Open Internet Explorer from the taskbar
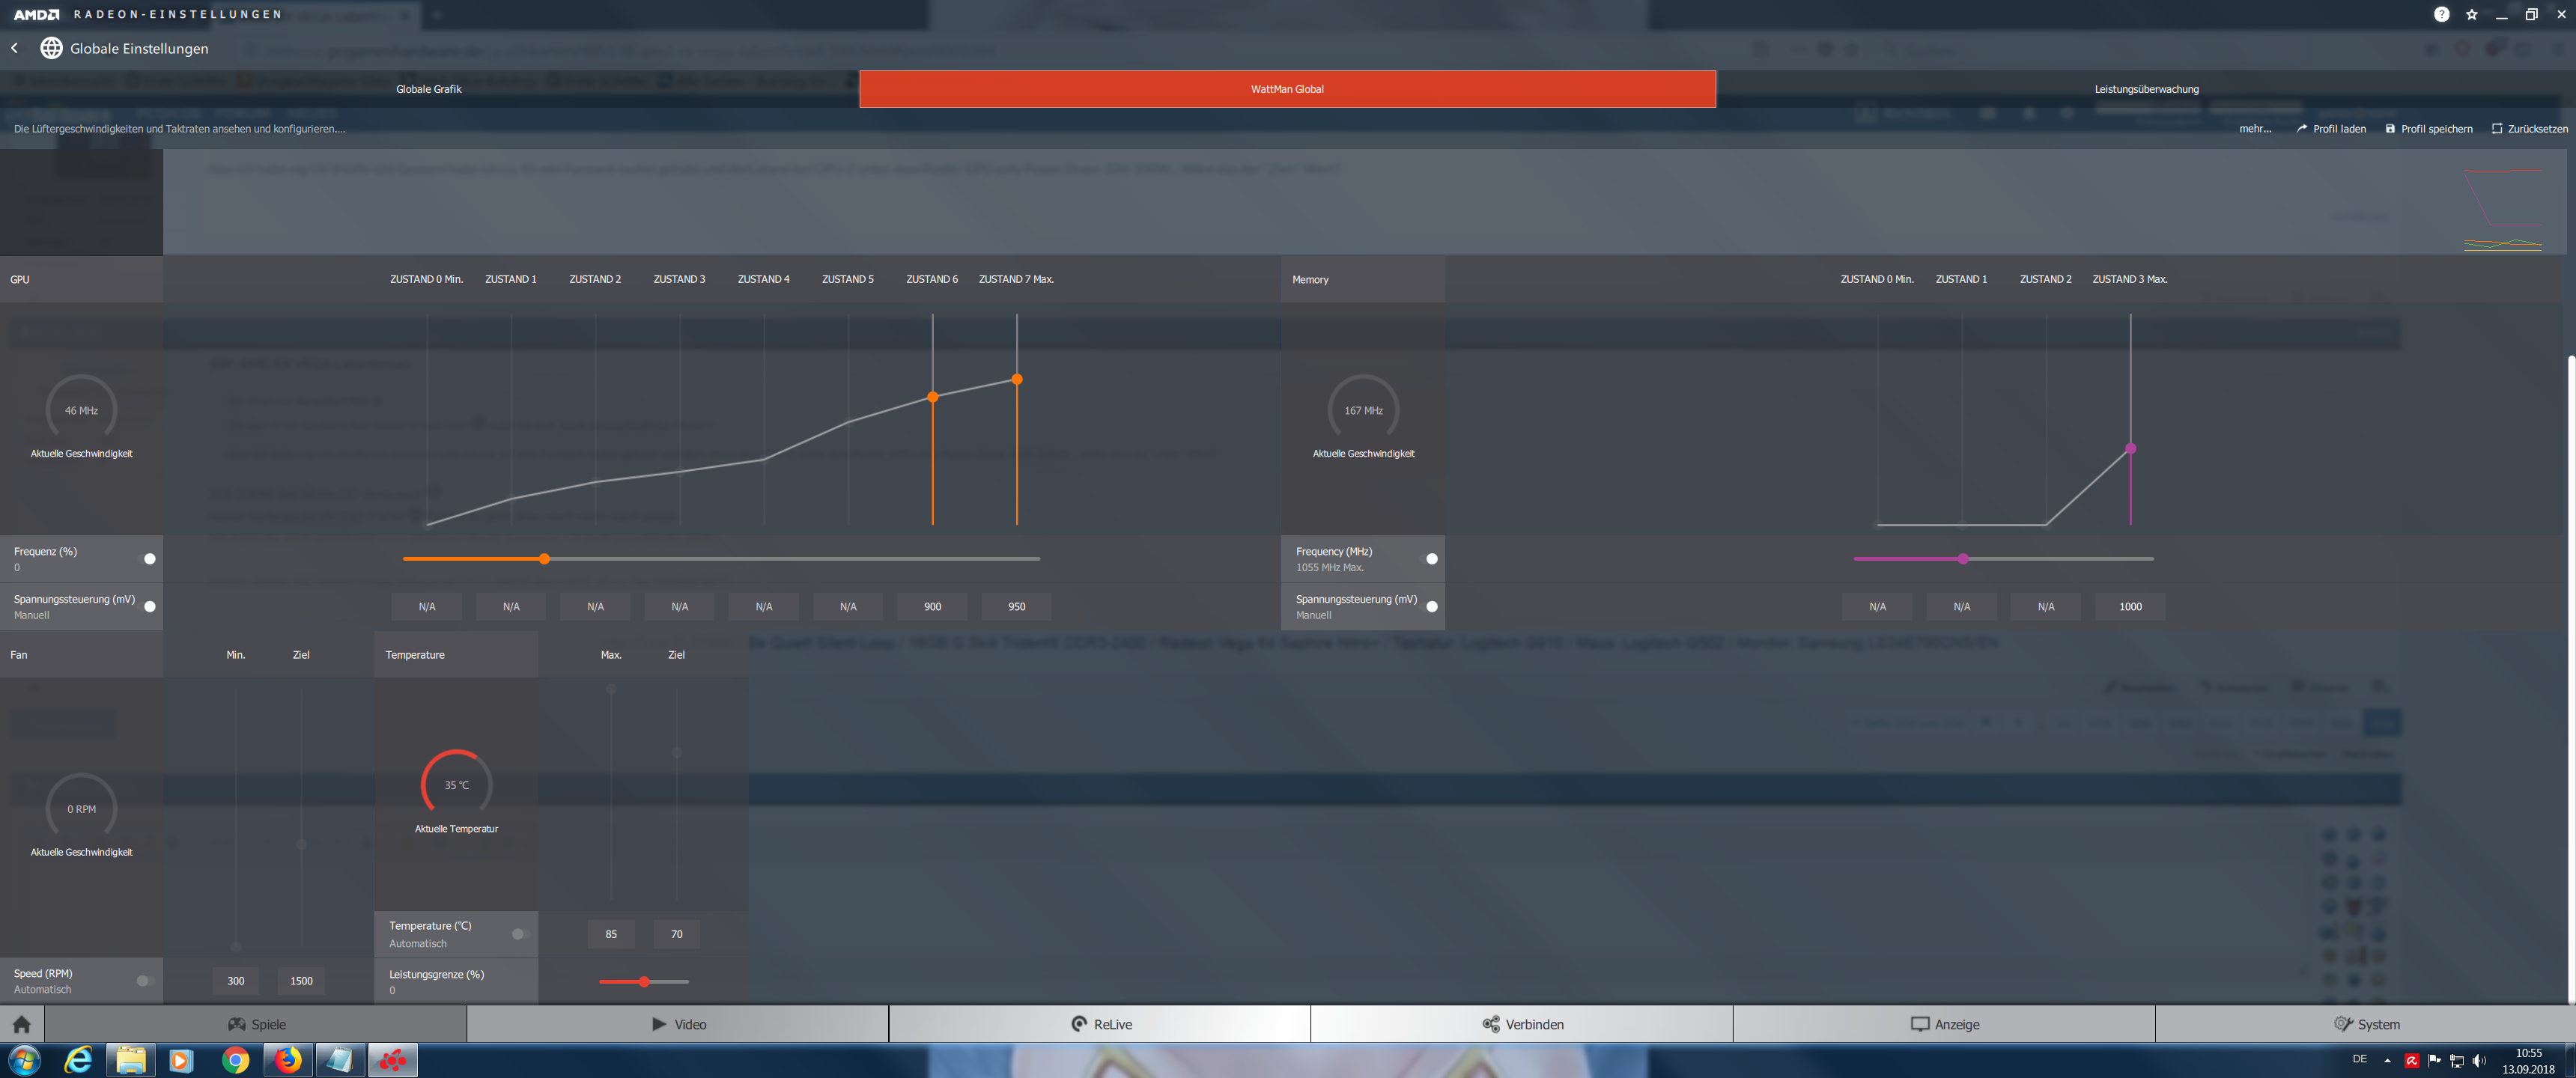Screen dimensions: 2576x1078 click(78, 1060)
